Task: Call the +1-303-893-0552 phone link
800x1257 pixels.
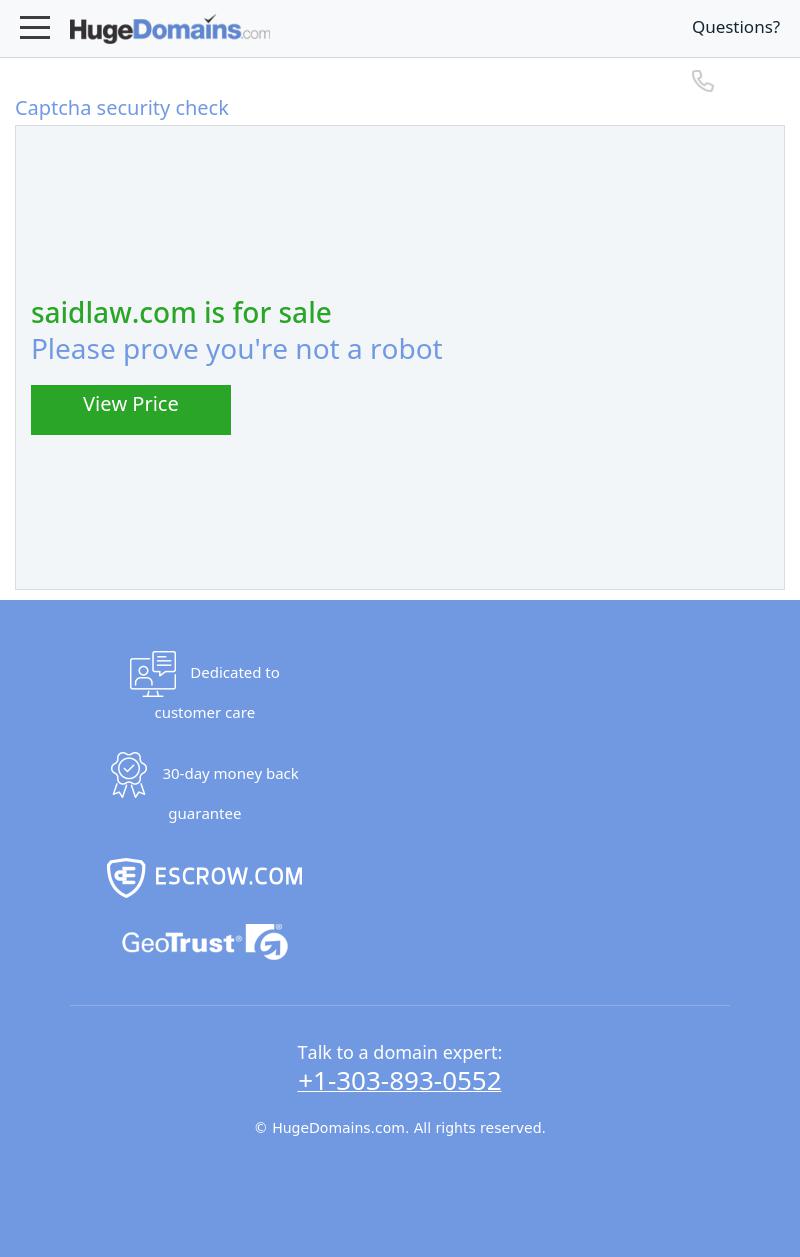Action: coord(399,1081)
